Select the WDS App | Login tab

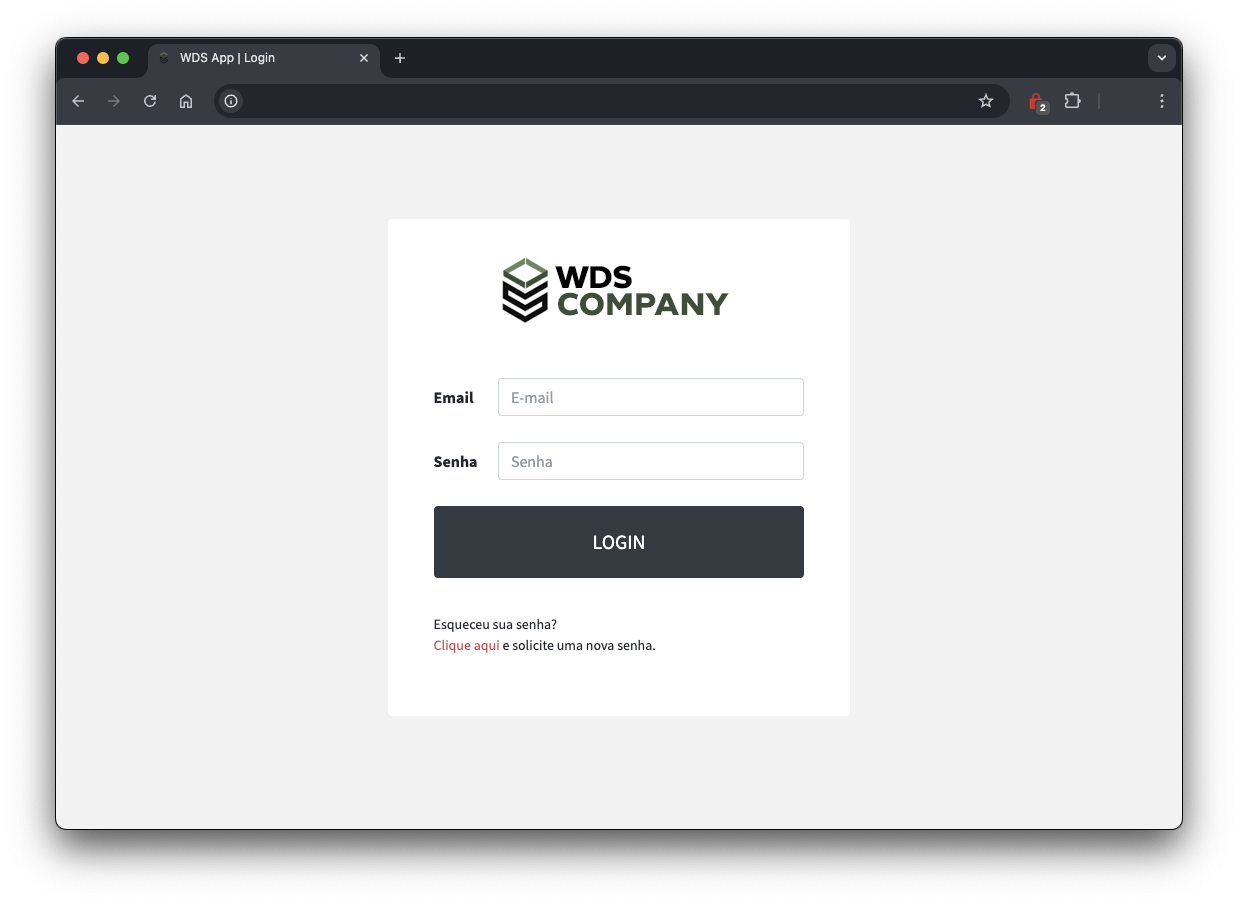[x=250, y=57]
